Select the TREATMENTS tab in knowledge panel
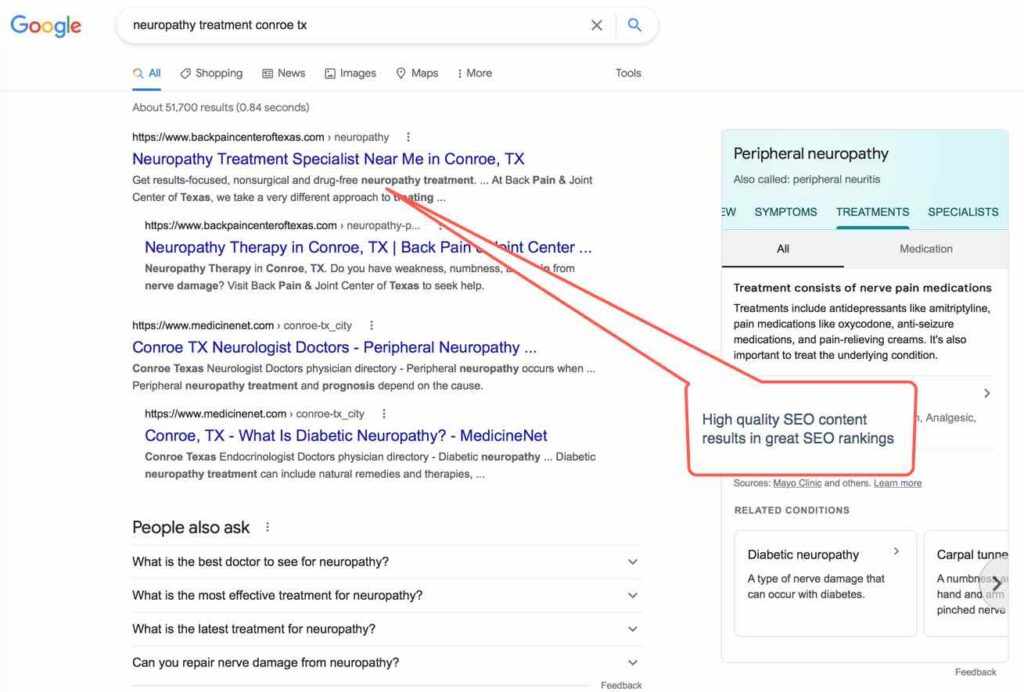Image resolution: width=1024 pixels, height=692 pixels. (872, 212)
